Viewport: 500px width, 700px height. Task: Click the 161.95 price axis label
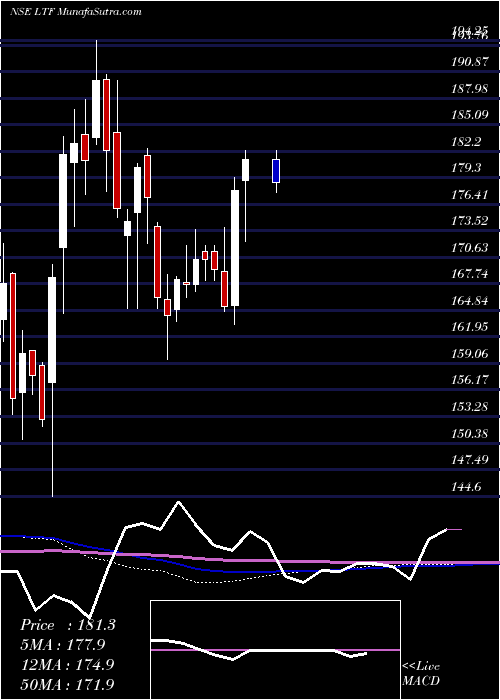469,327
